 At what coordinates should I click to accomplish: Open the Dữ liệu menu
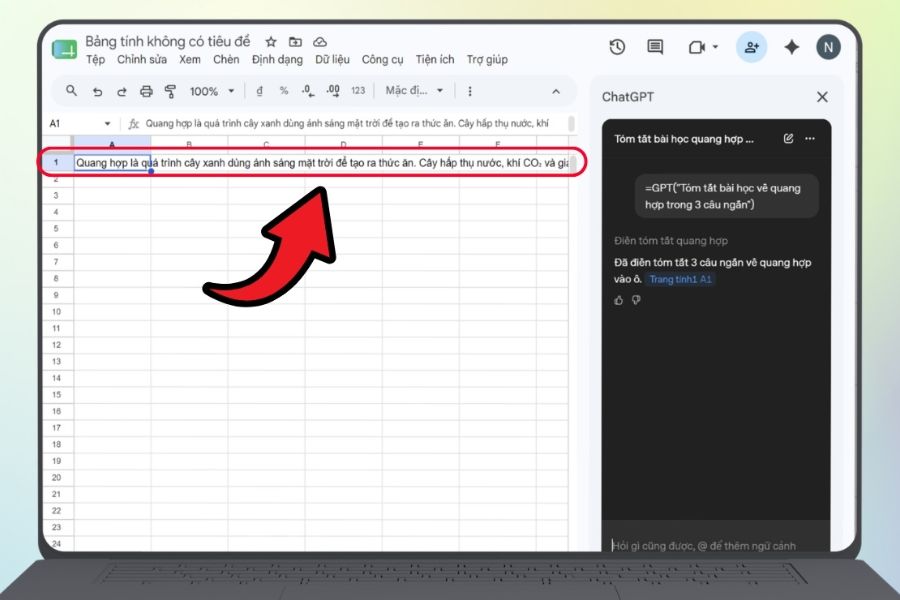(x=332, y=60)
